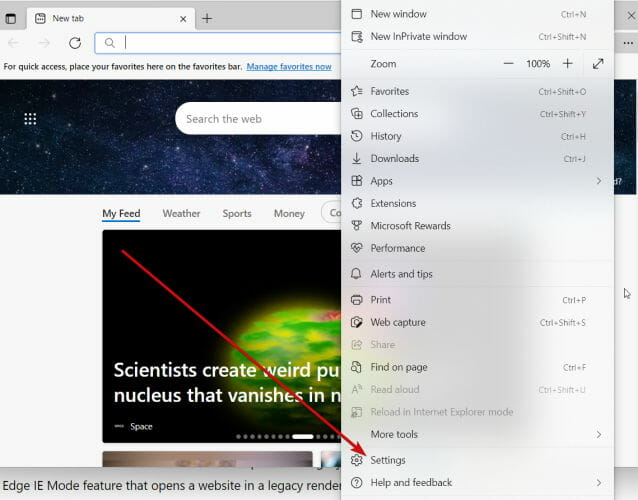
Task: Click the Find on page icon
Action: coord(356,367)
